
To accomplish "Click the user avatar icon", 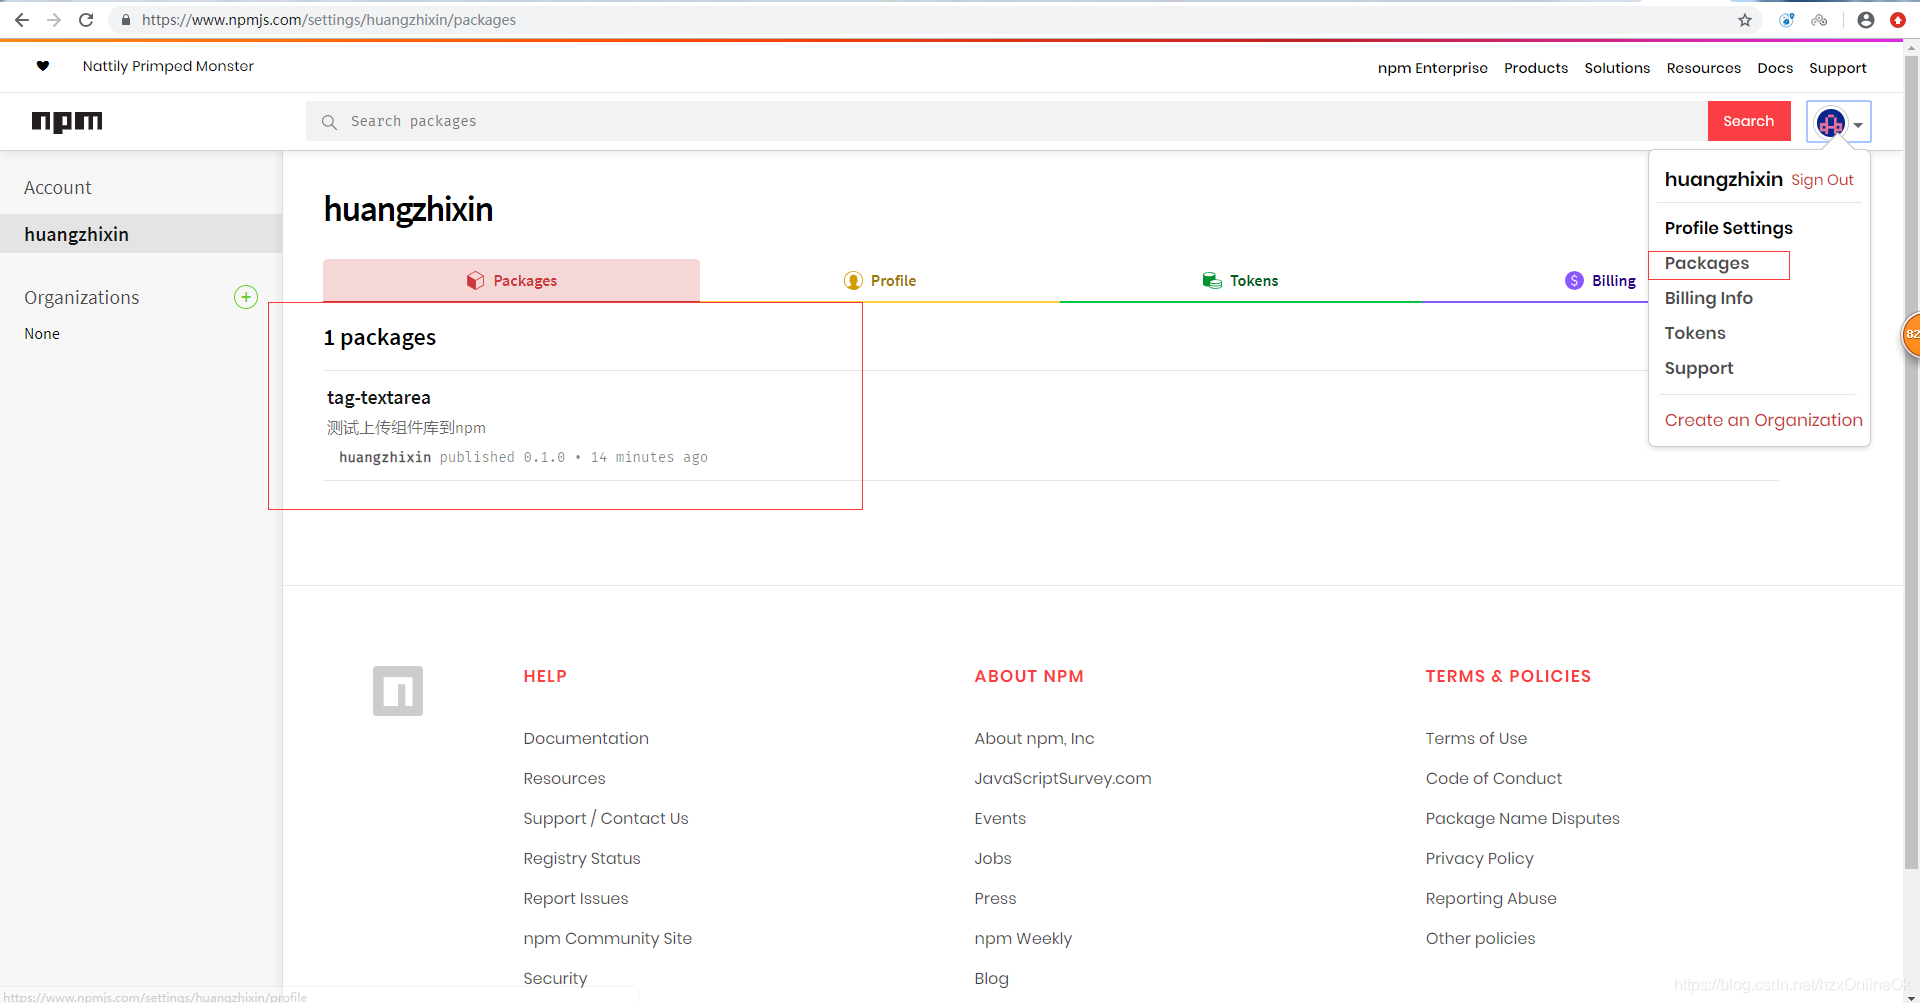I will point(1831,123).
